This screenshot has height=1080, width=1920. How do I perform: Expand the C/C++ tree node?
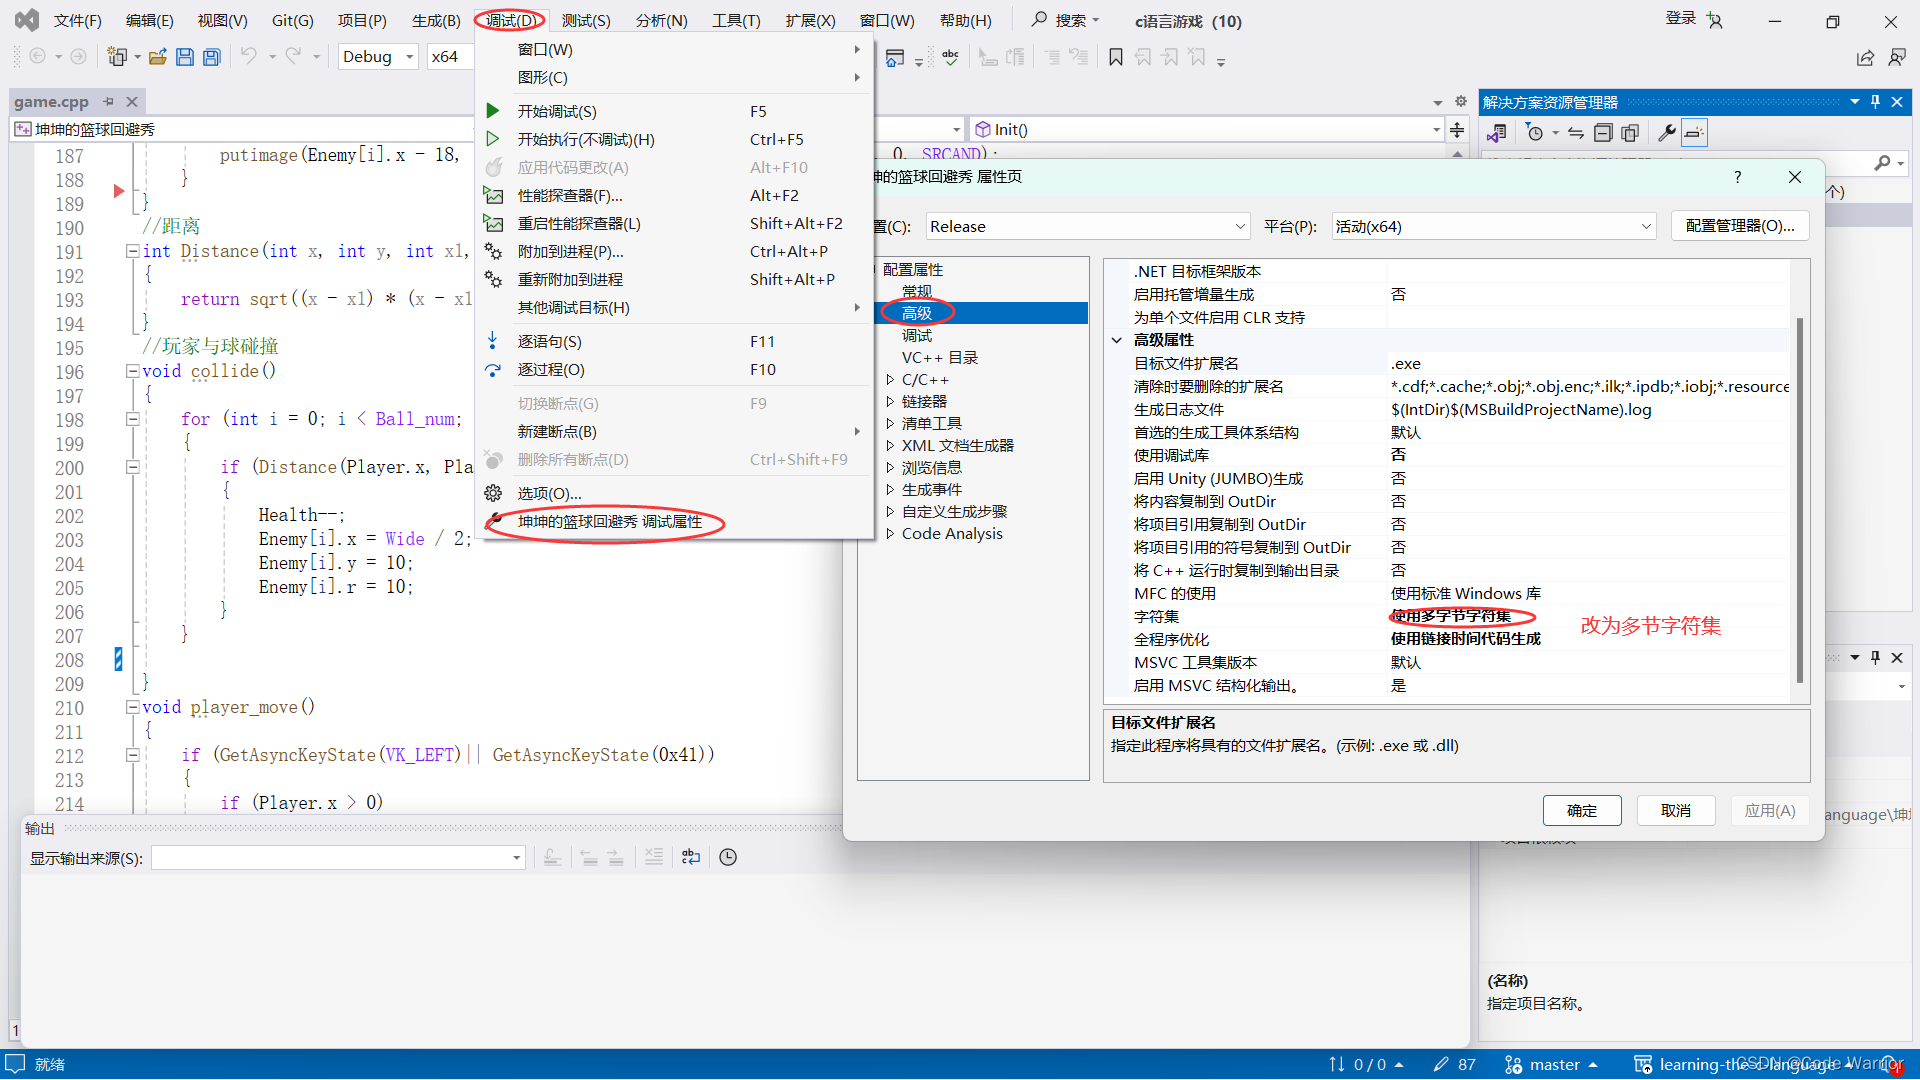tap(890, 380)
